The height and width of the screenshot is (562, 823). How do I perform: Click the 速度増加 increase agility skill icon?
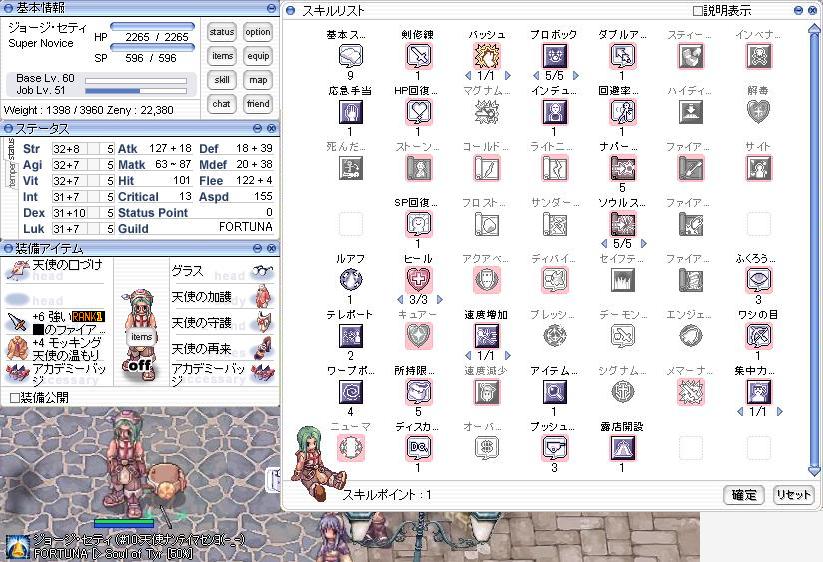(487, 336)
